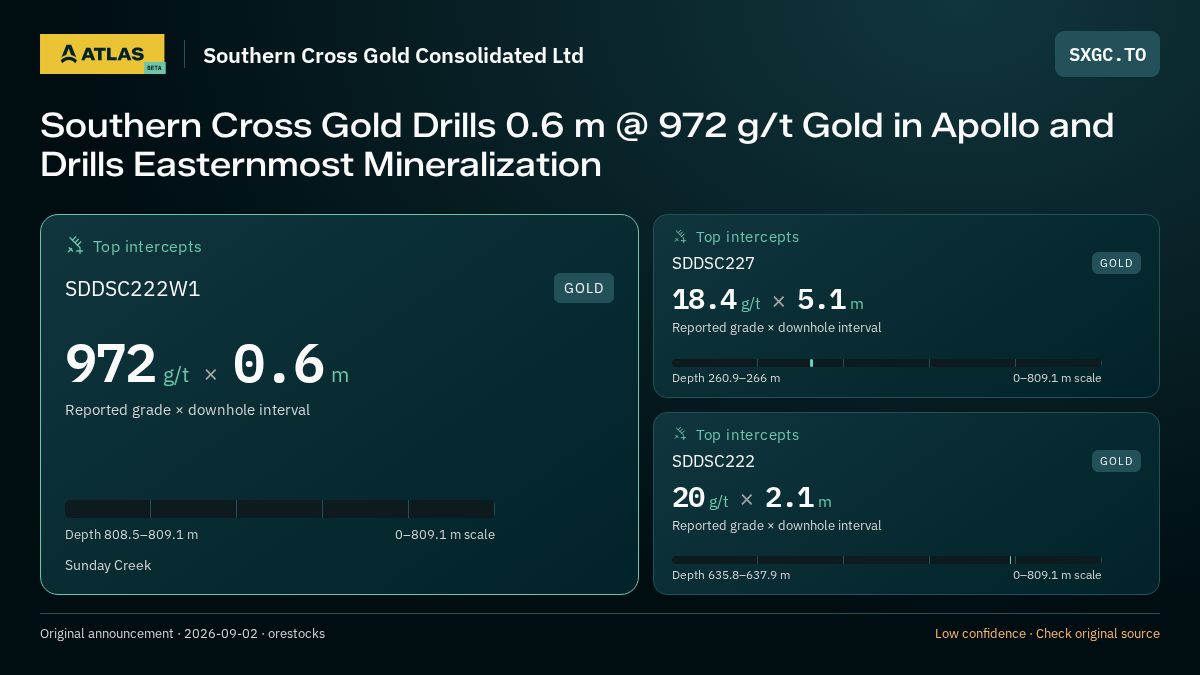1200x675 pixels.
Task: Click the SDDSC227 depth scale bar
Action: 887,363
